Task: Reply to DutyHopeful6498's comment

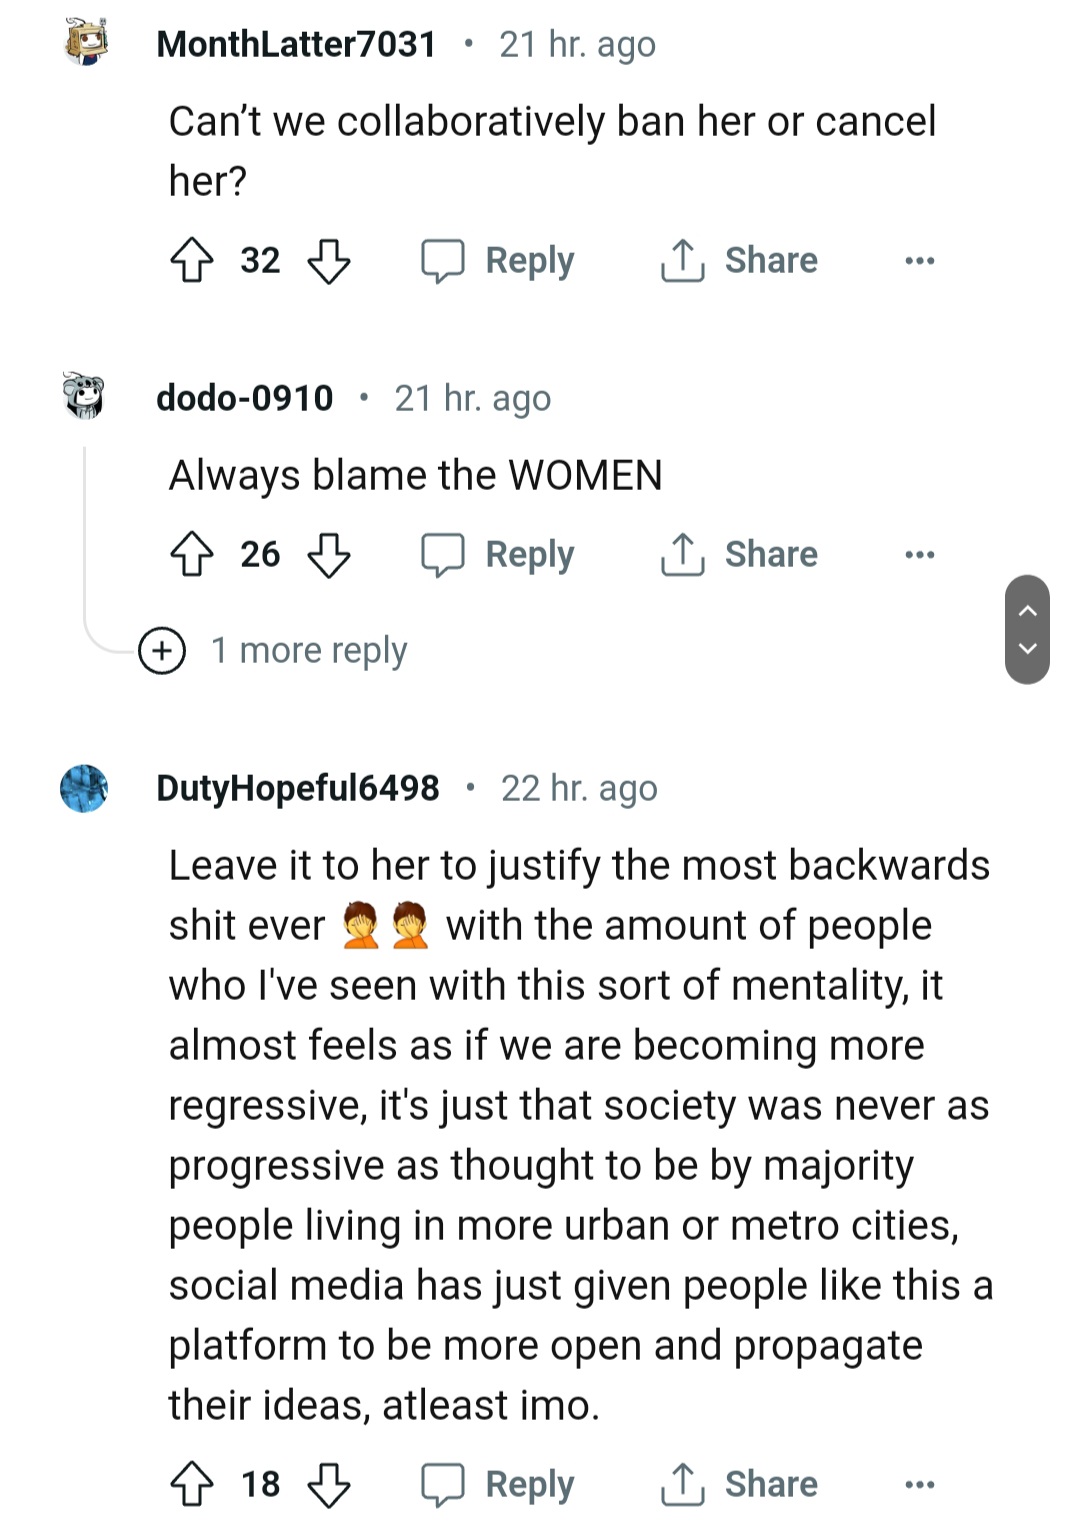Action: [x=499, y=1485]
